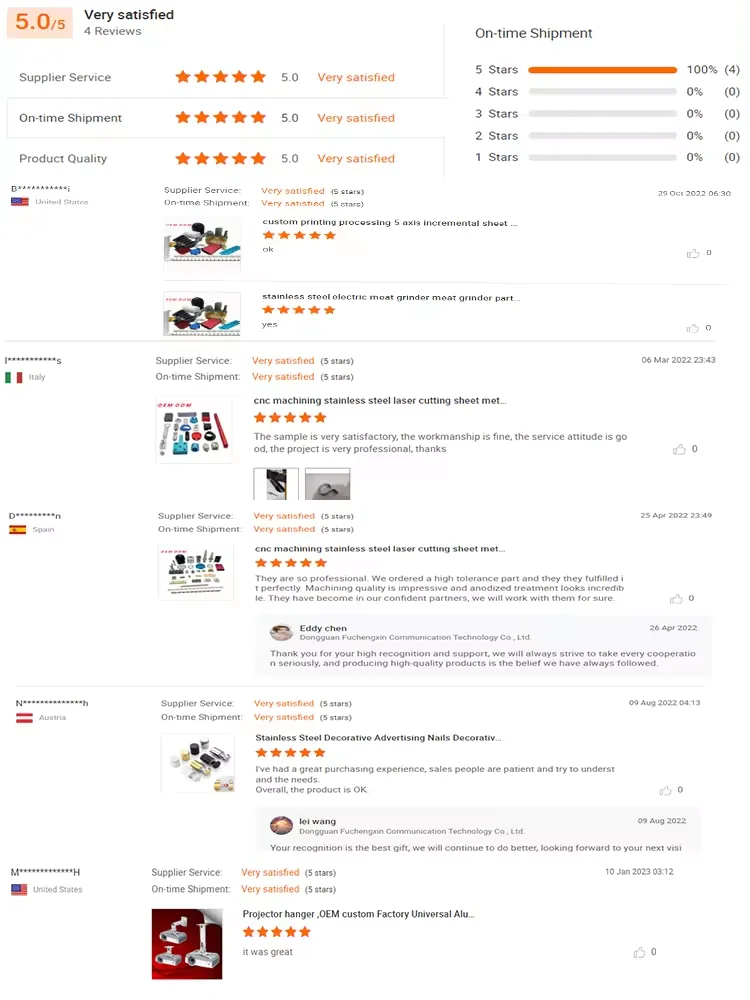The width and height of the screenshot is (750, 1000).
Task: Switch to On-time Shipment rating row
Action: pyautogui.click(x=225, y=118)
